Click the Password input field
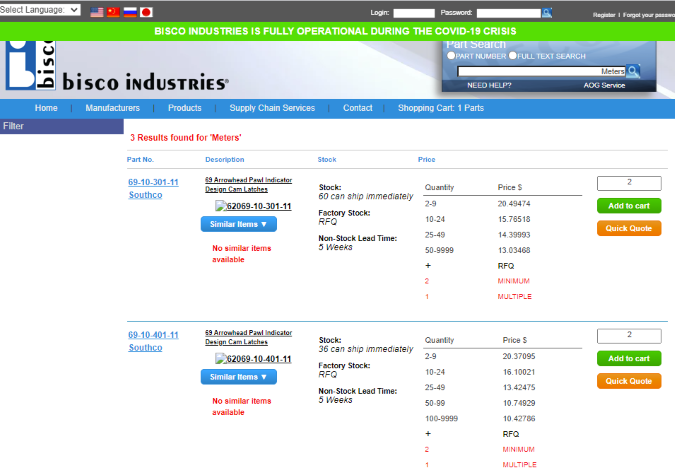Screen dimensions: 675x473 pyautogui.click(x=508, y=13)
